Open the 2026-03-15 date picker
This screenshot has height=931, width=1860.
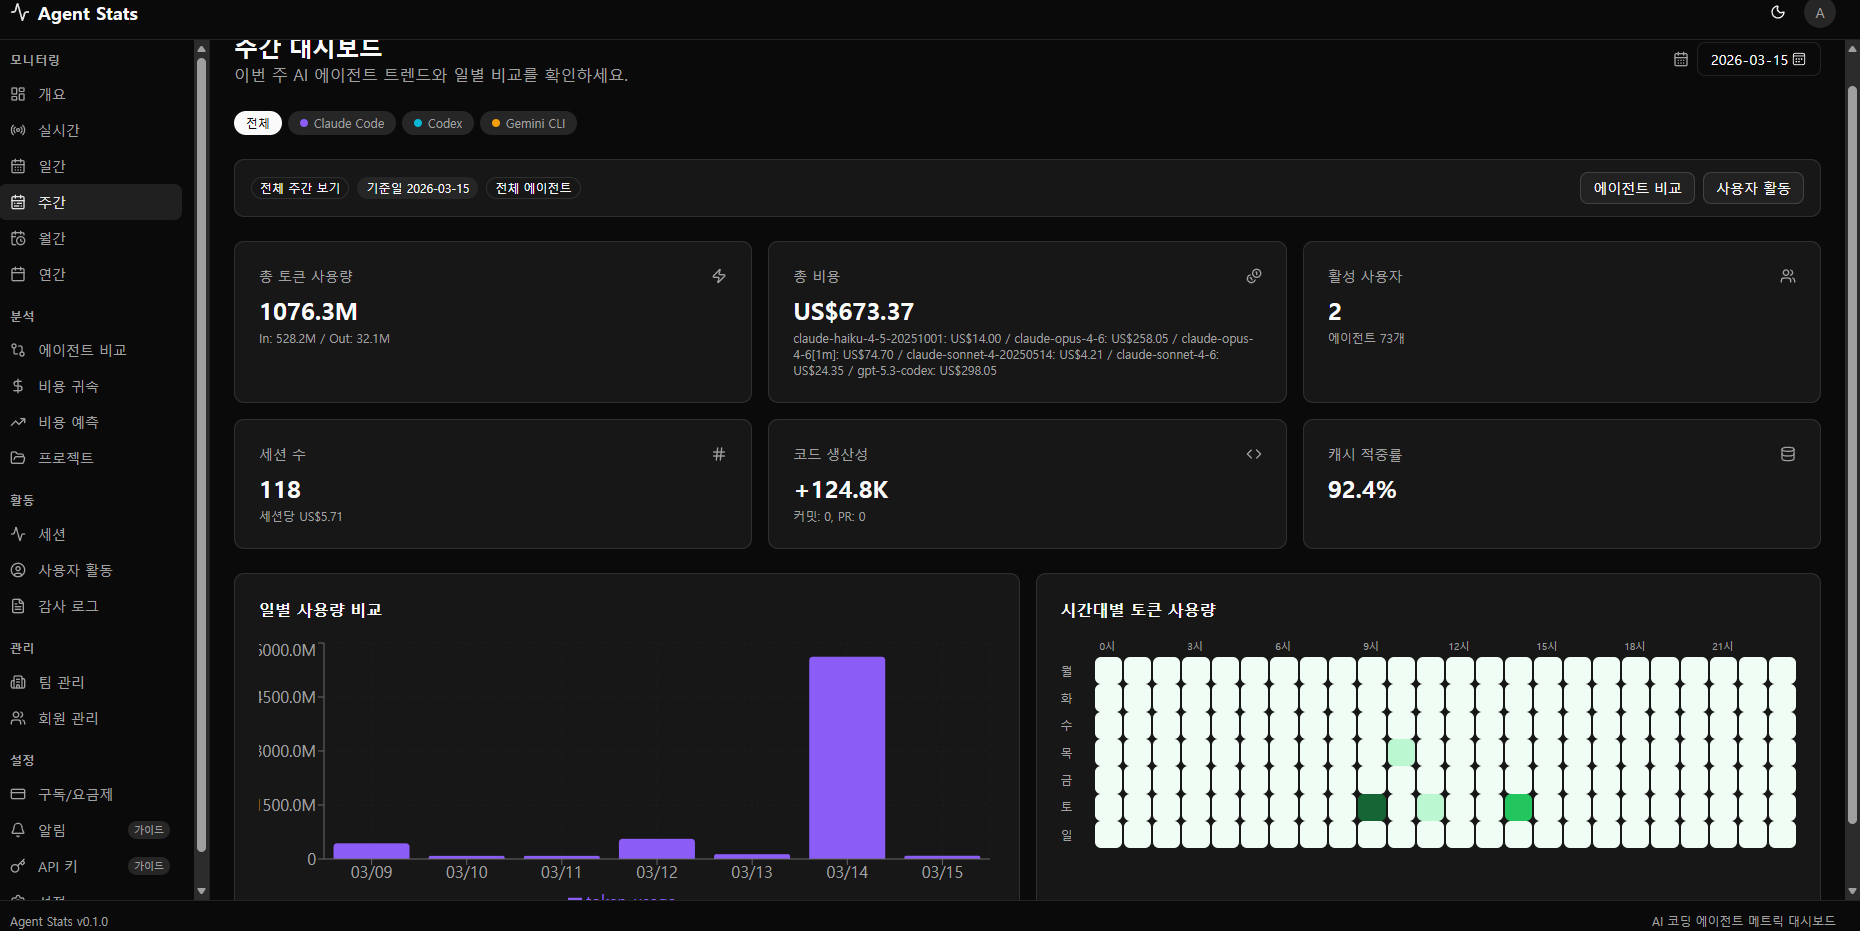[1757, 60]
